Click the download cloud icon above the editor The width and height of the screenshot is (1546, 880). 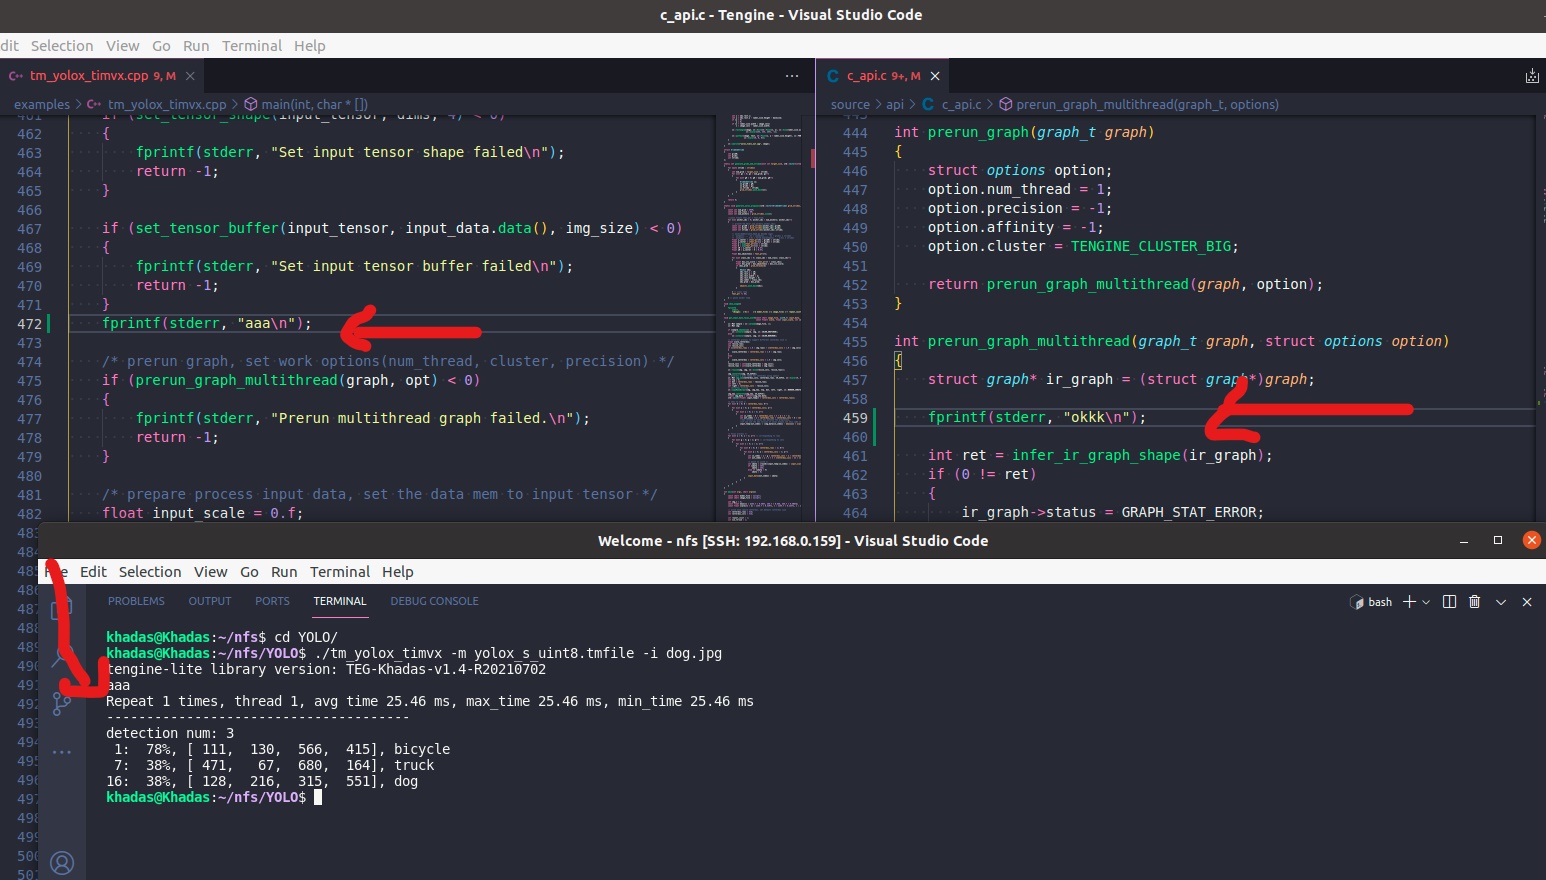[x=1531, y=75]
